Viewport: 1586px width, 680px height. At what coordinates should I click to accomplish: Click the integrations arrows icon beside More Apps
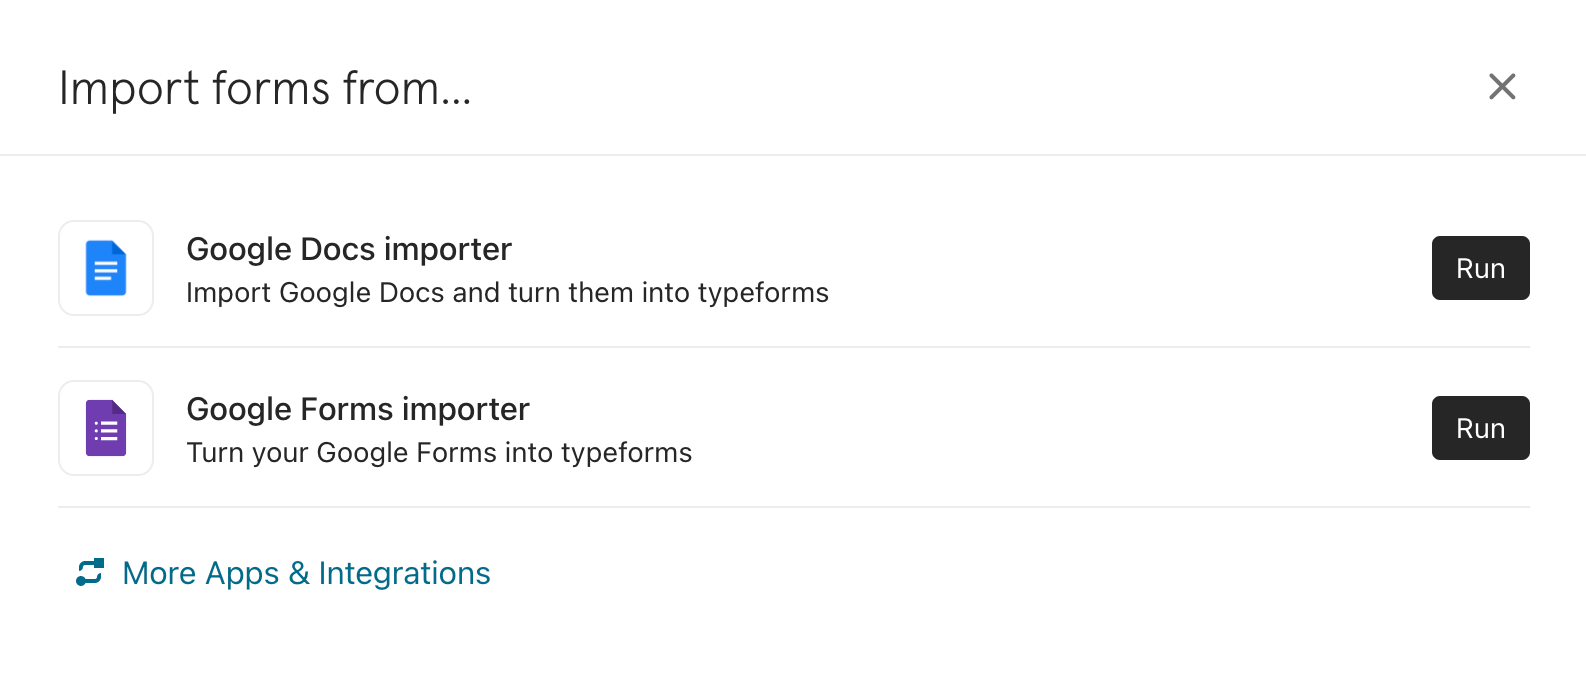coord(90,572)
